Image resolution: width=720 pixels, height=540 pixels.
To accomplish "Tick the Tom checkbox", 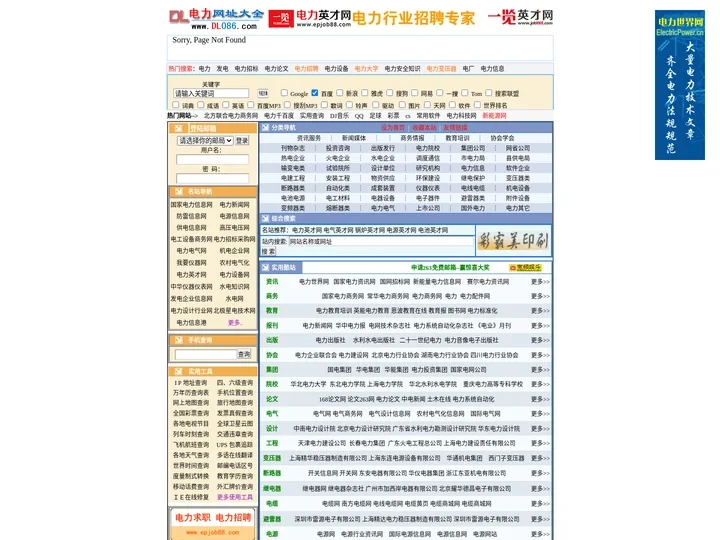I will tap(465, 93).
